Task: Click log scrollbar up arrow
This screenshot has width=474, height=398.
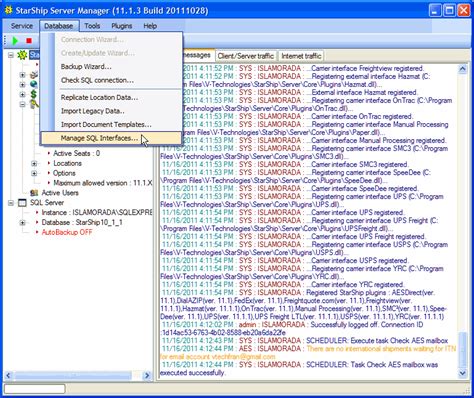Action: click(462, 69)
